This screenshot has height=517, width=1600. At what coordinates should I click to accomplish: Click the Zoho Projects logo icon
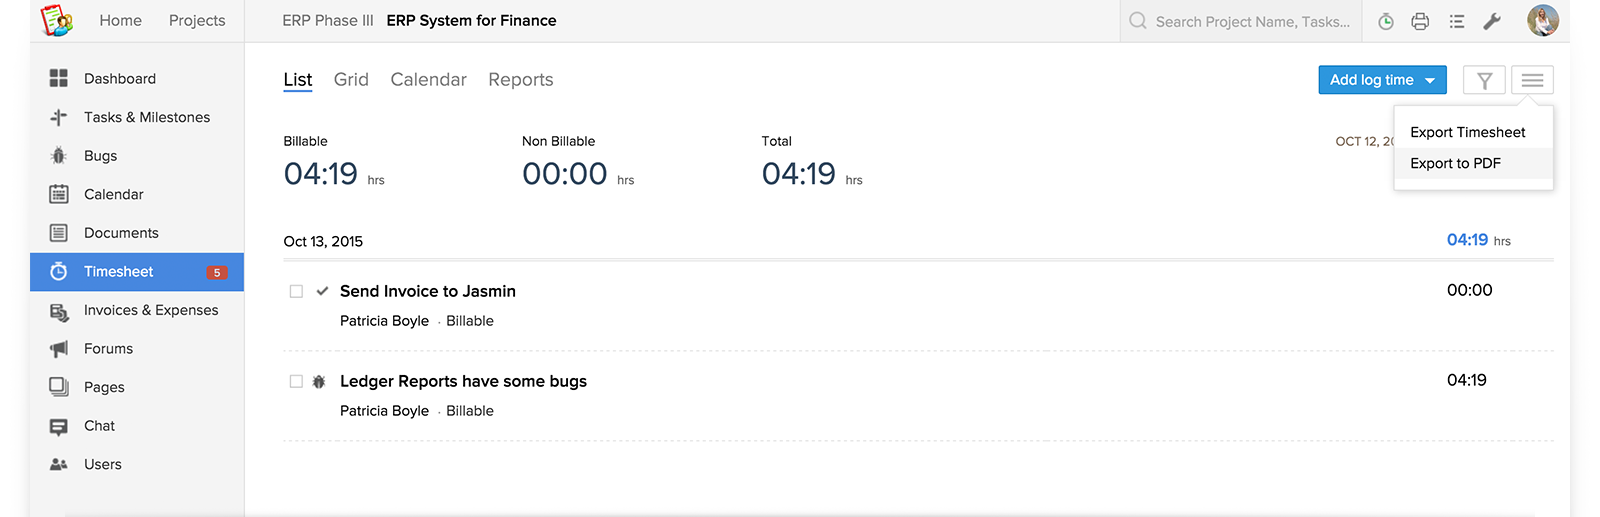(x=57, y=20)
